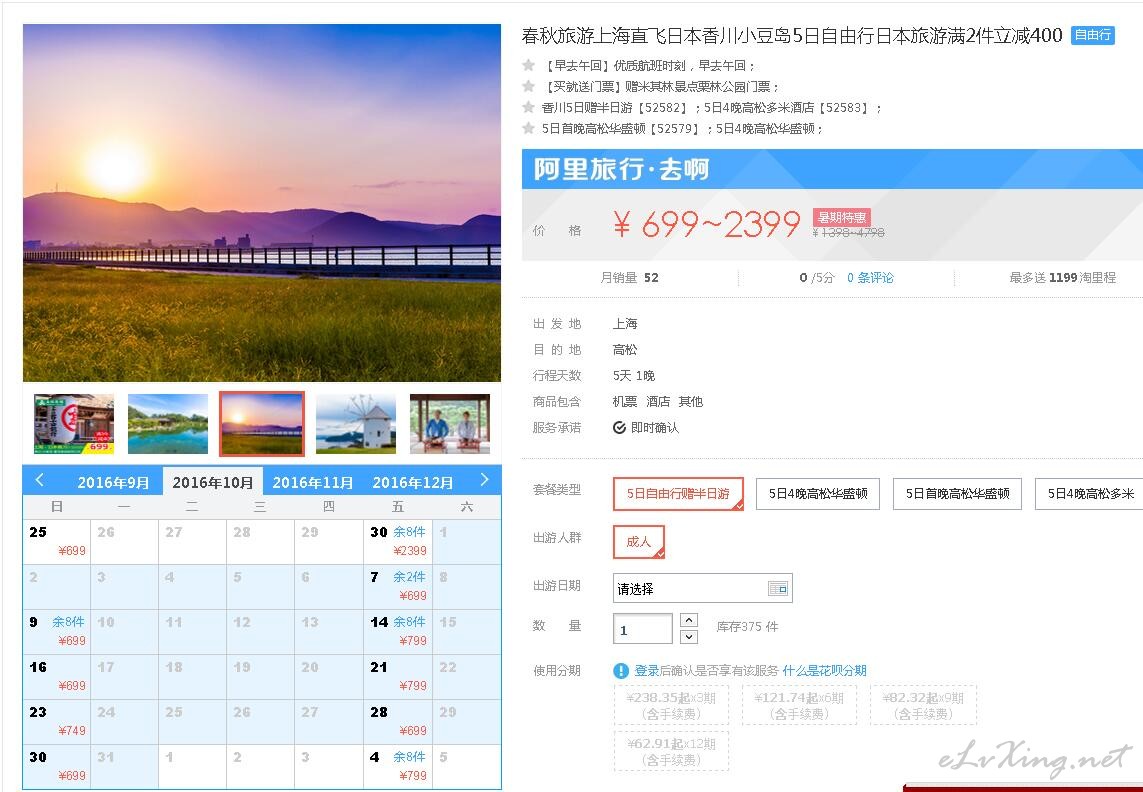Switch calendar to 2016年9月 tab
Viewport: 1143px width, 792px height.
coord(114,482)
